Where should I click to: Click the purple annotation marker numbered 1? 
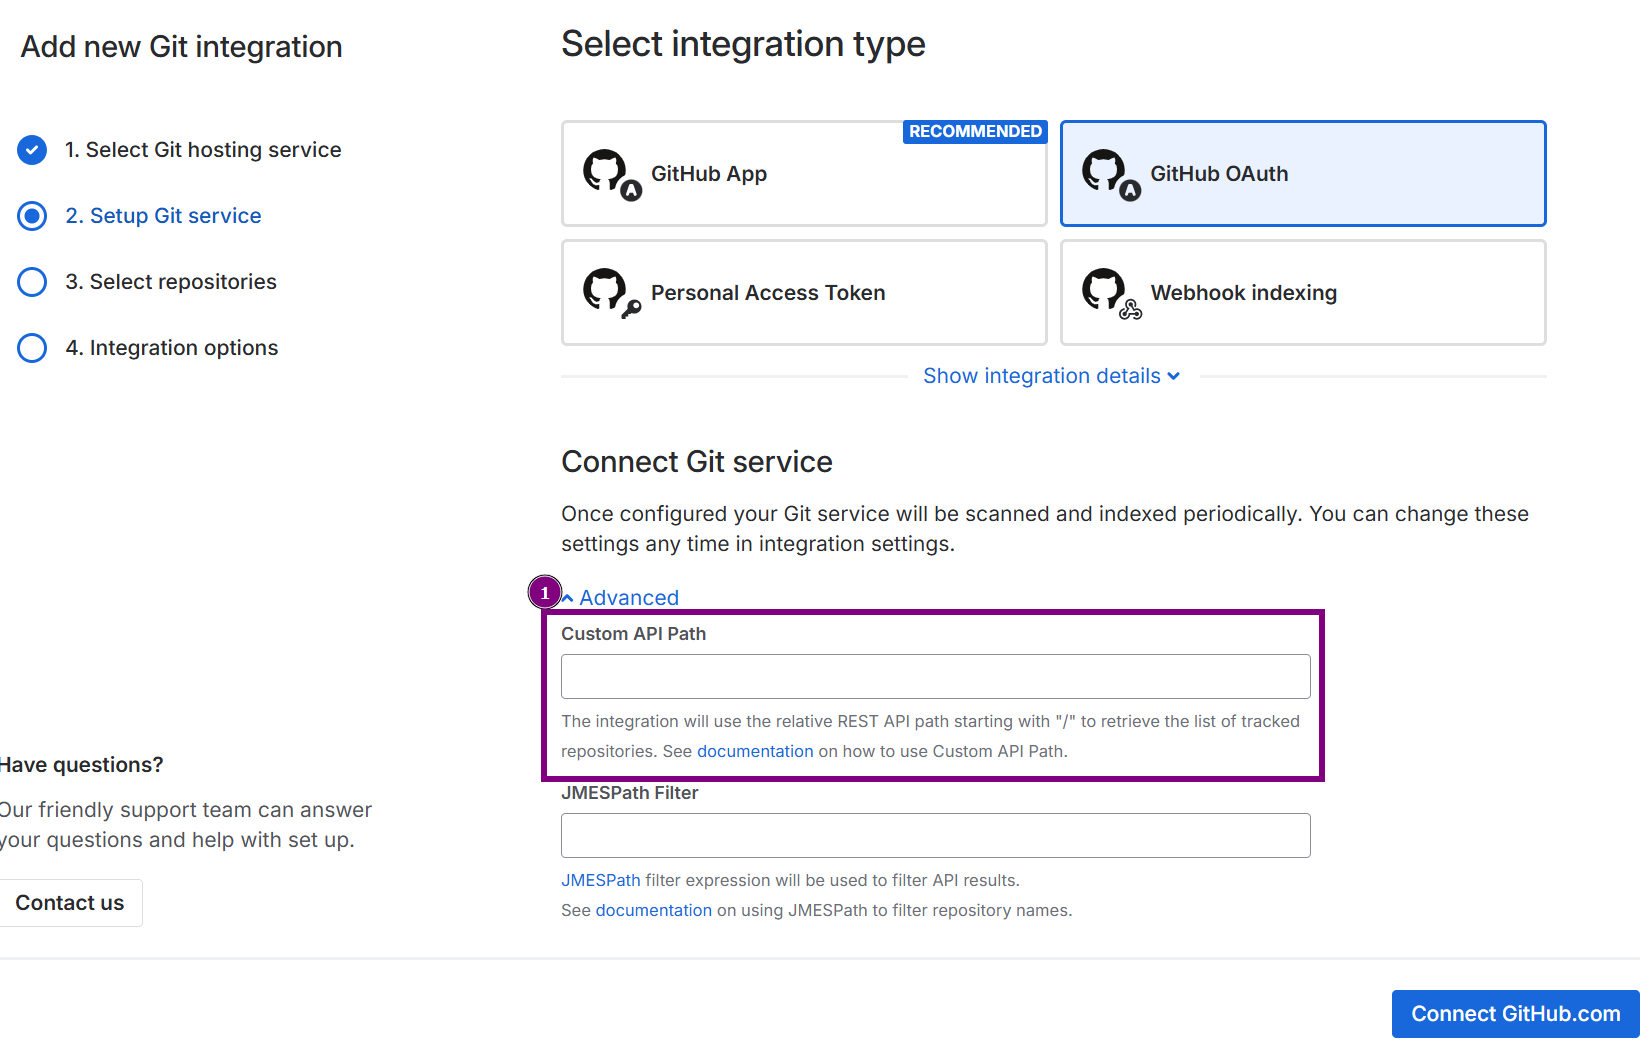coord(545,593)
